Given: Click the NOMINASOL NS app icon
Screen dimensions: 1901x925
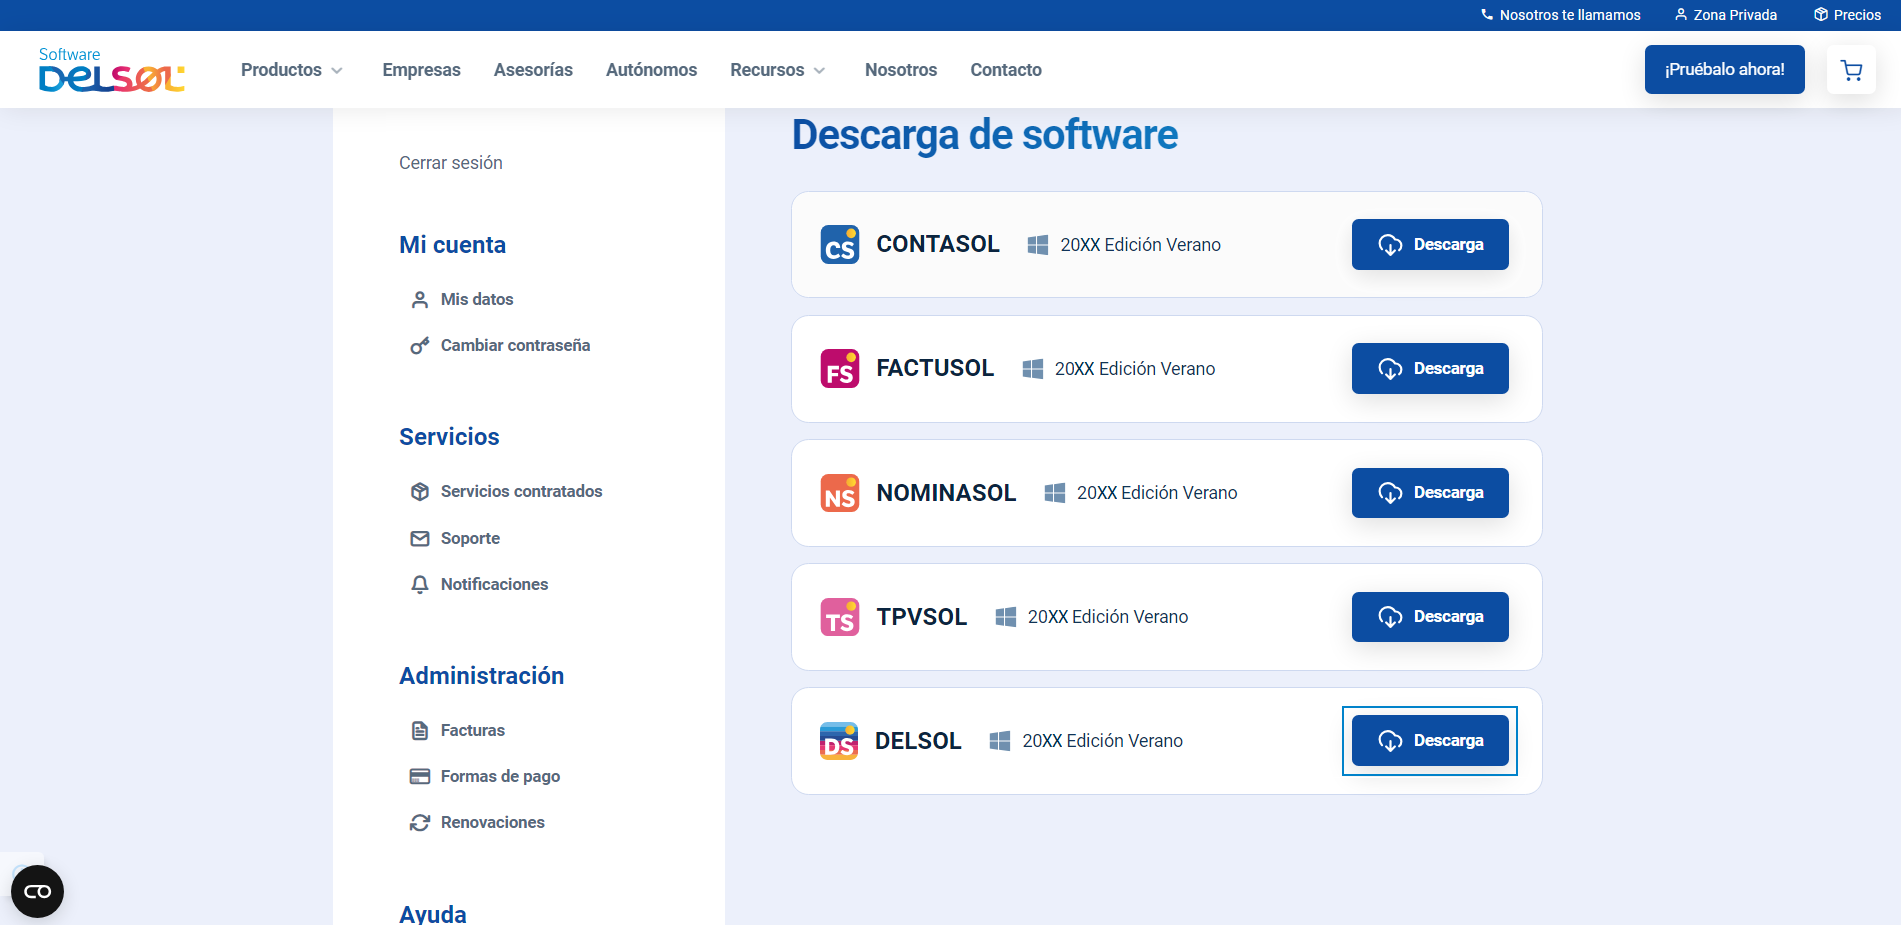Looking at the screenshot, I should click(840, 493).
